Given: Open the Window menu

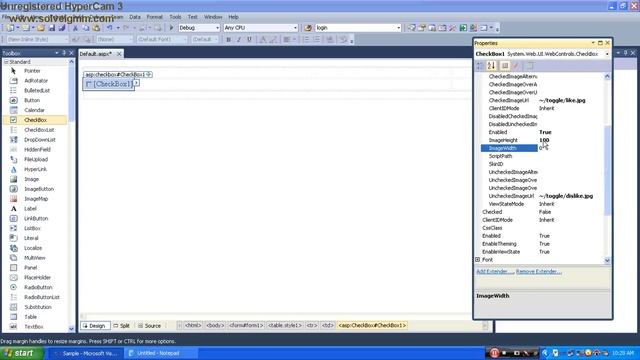Looking at the screenshot, I should pos(213,17).
